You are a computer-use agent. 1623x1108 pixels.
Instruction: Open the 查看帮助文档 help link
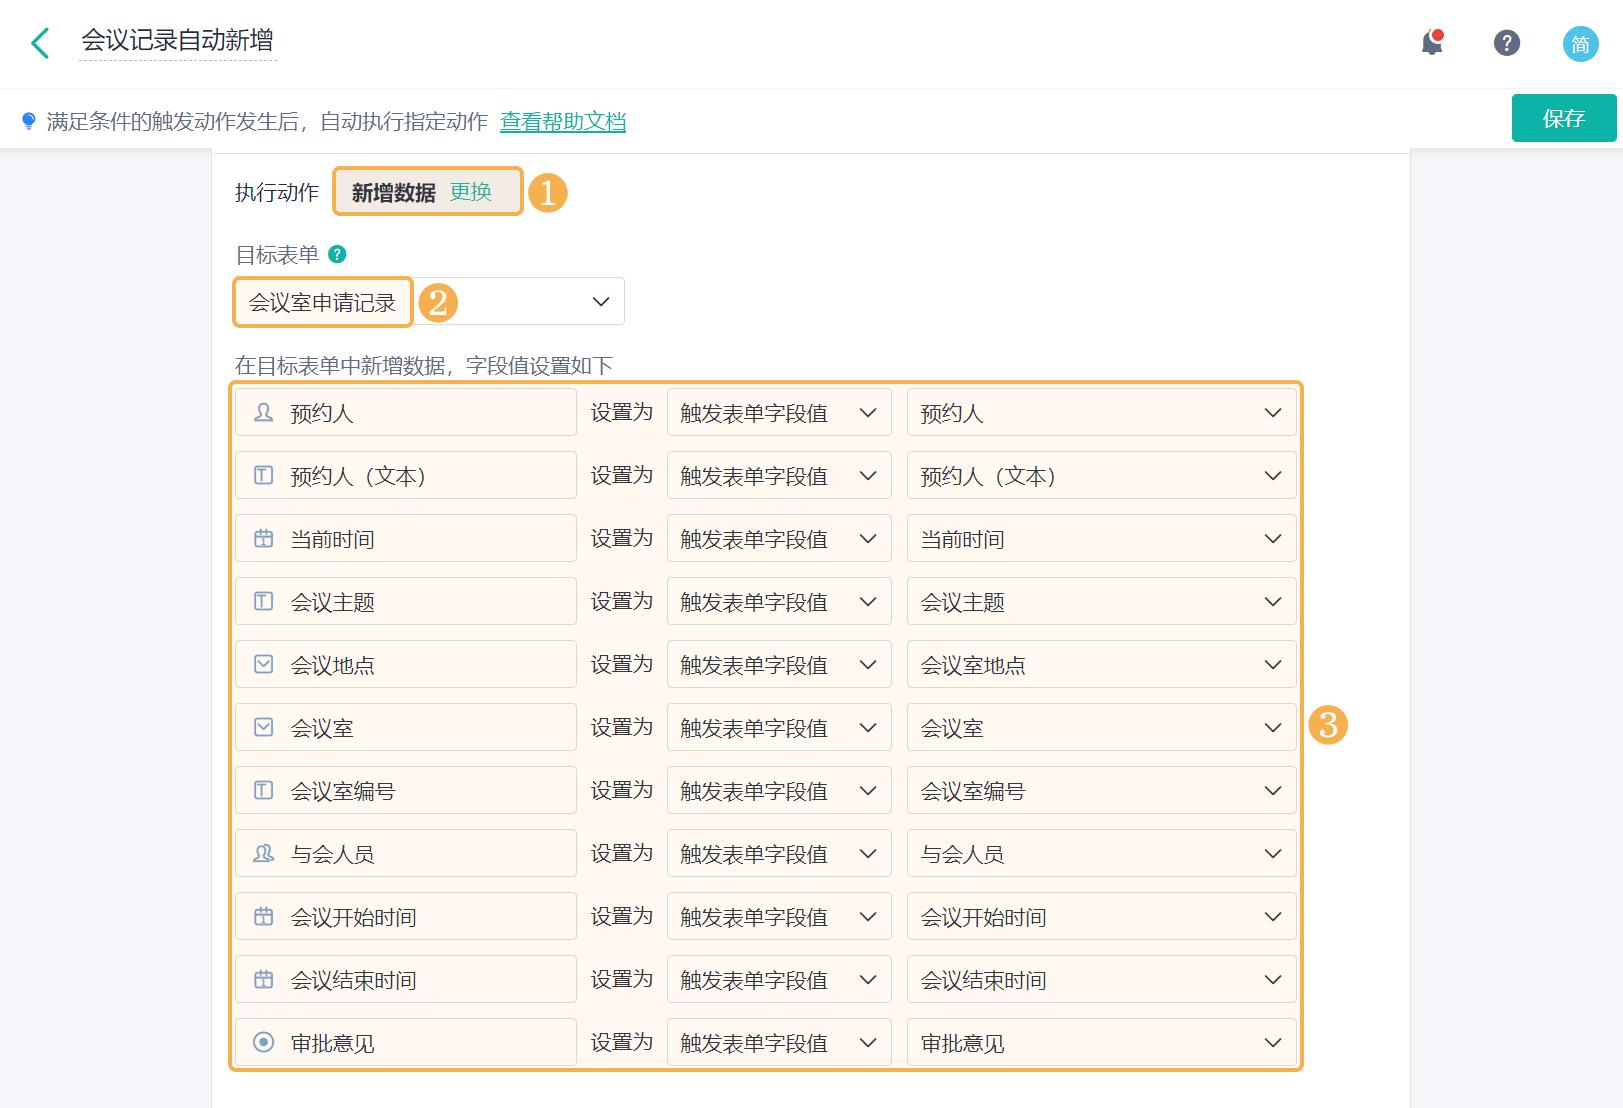tap(563, 121)
